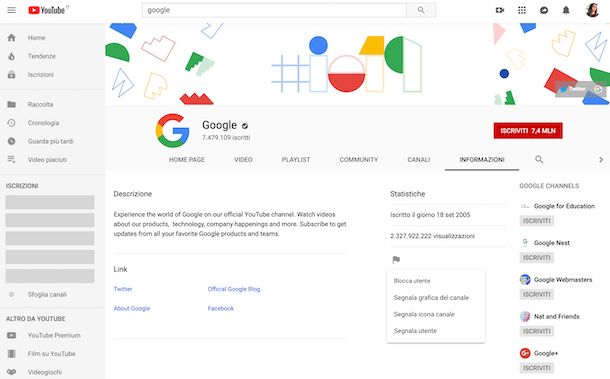Search within channel magnifier icon
Viewport: 610px width, 379px height.
click(x=539, y=159)
